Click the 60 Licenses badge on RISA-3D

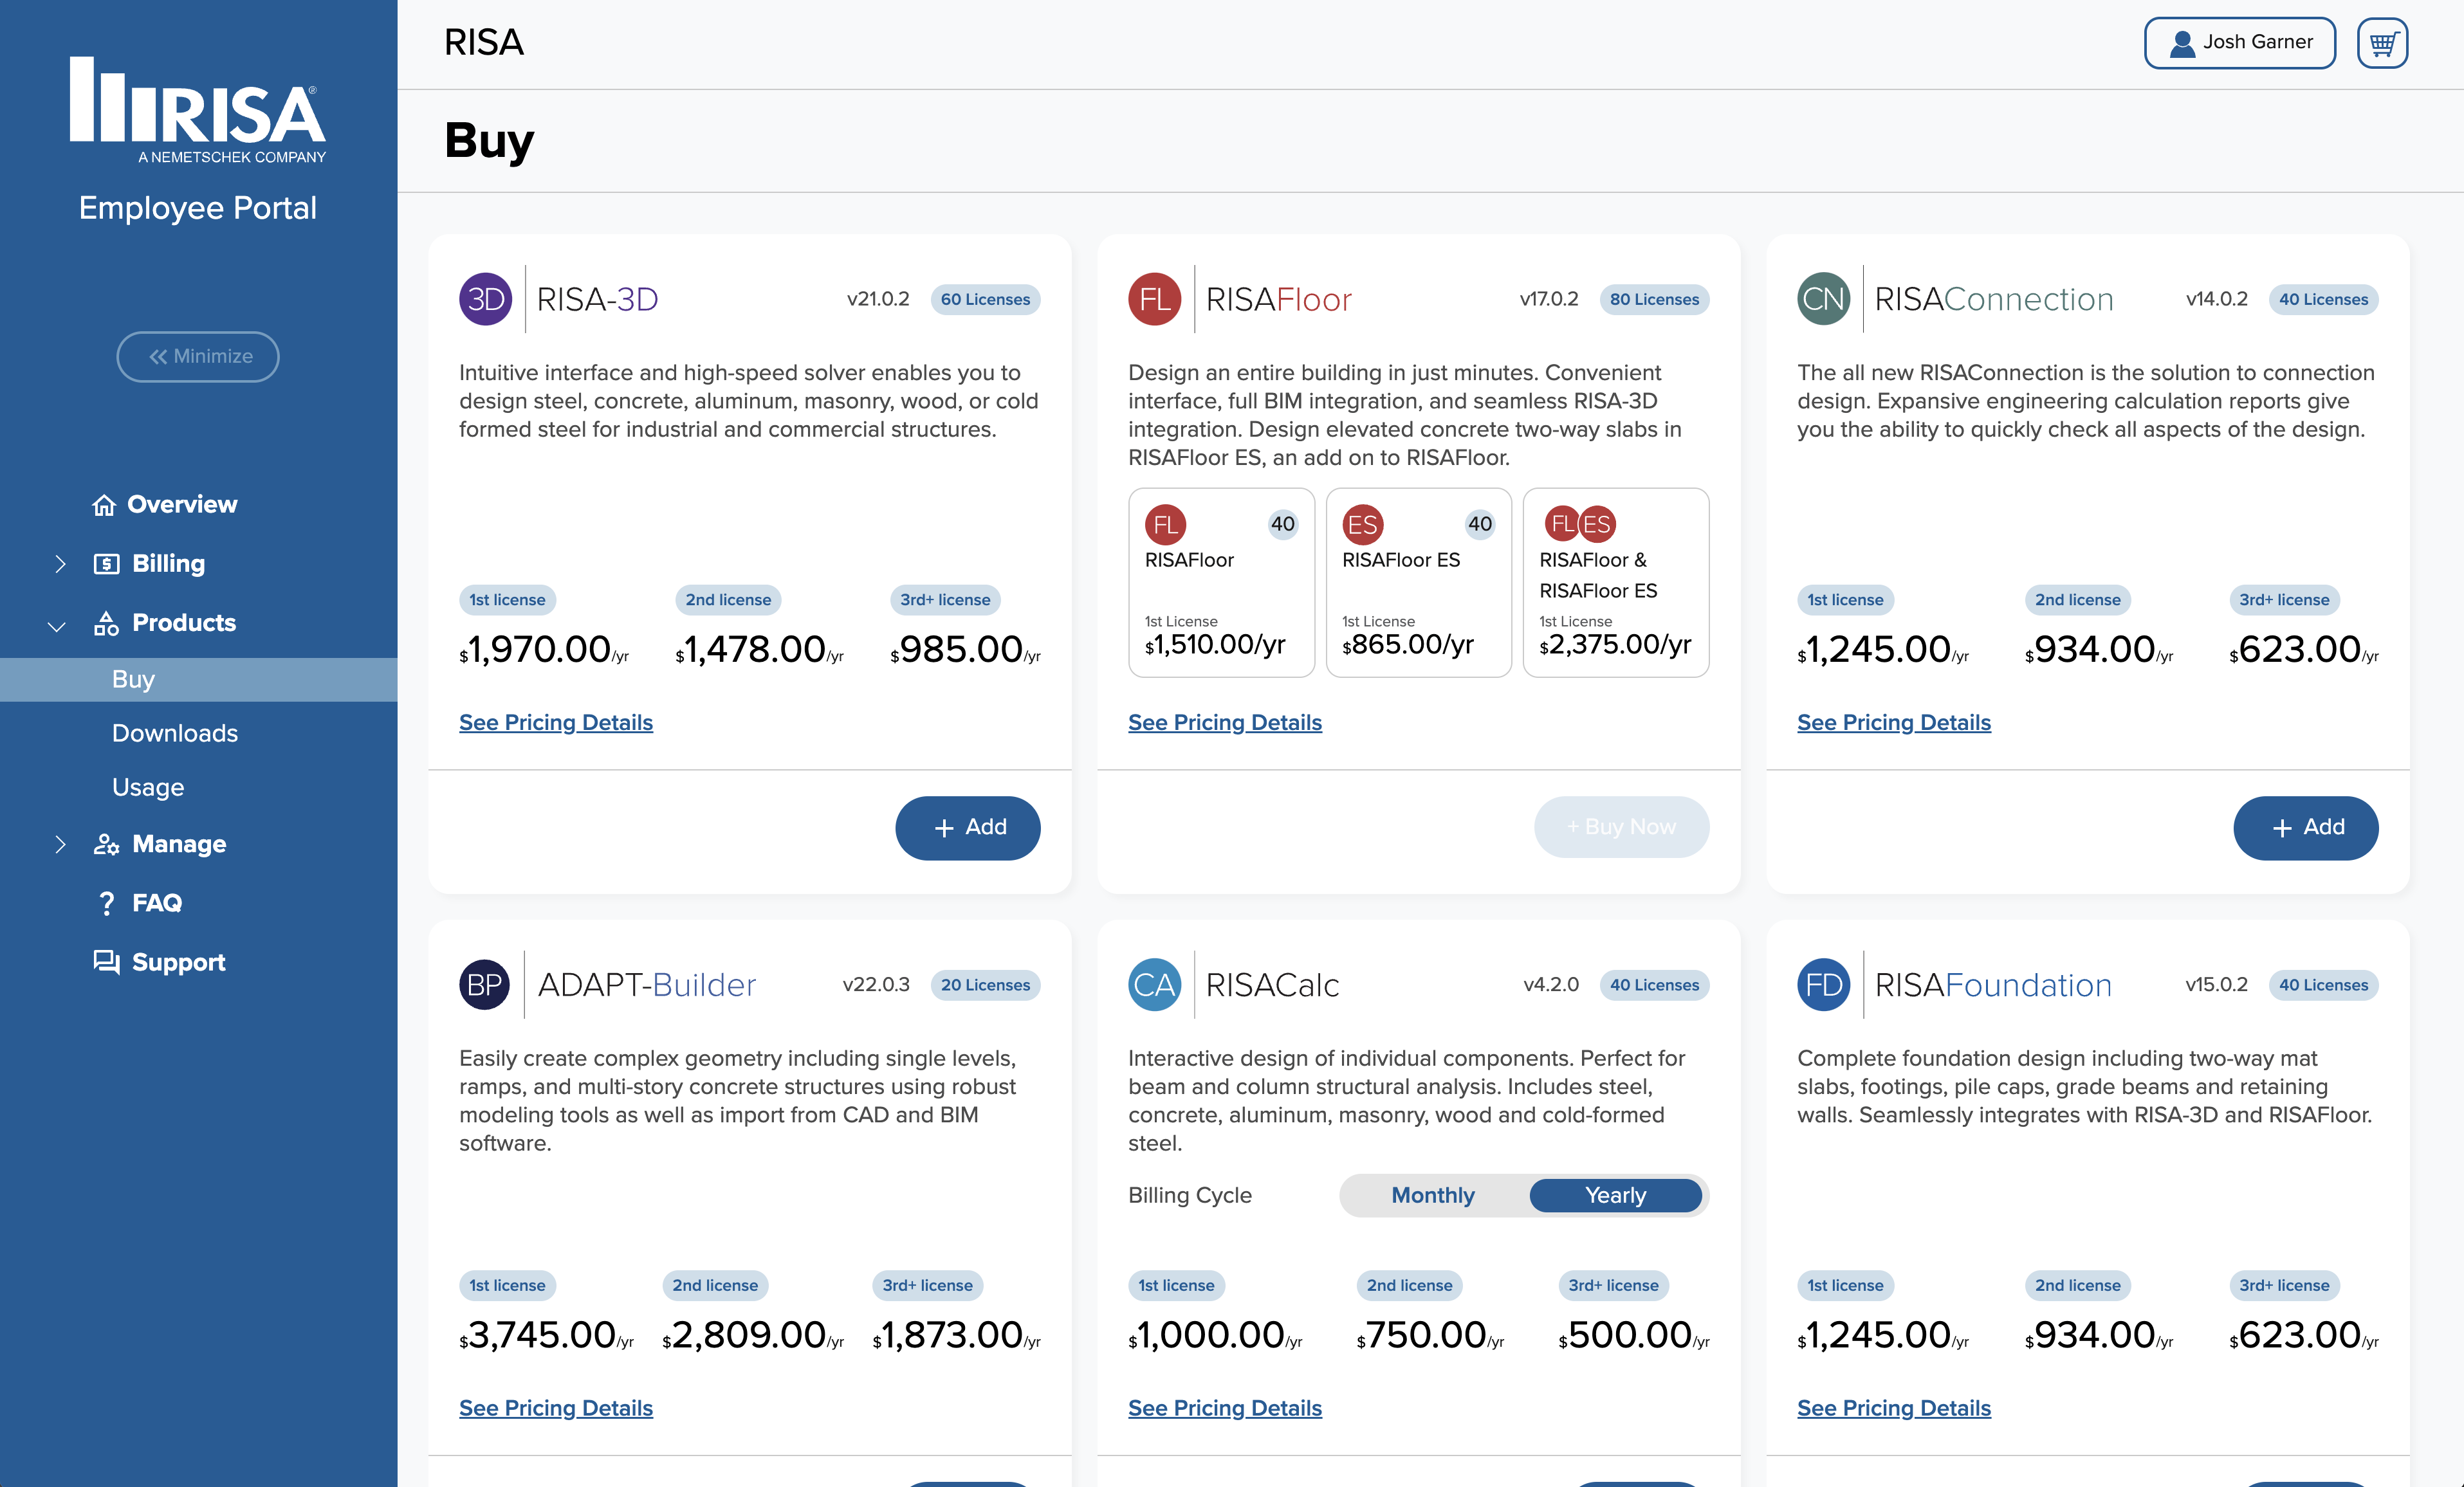point(985,299)
